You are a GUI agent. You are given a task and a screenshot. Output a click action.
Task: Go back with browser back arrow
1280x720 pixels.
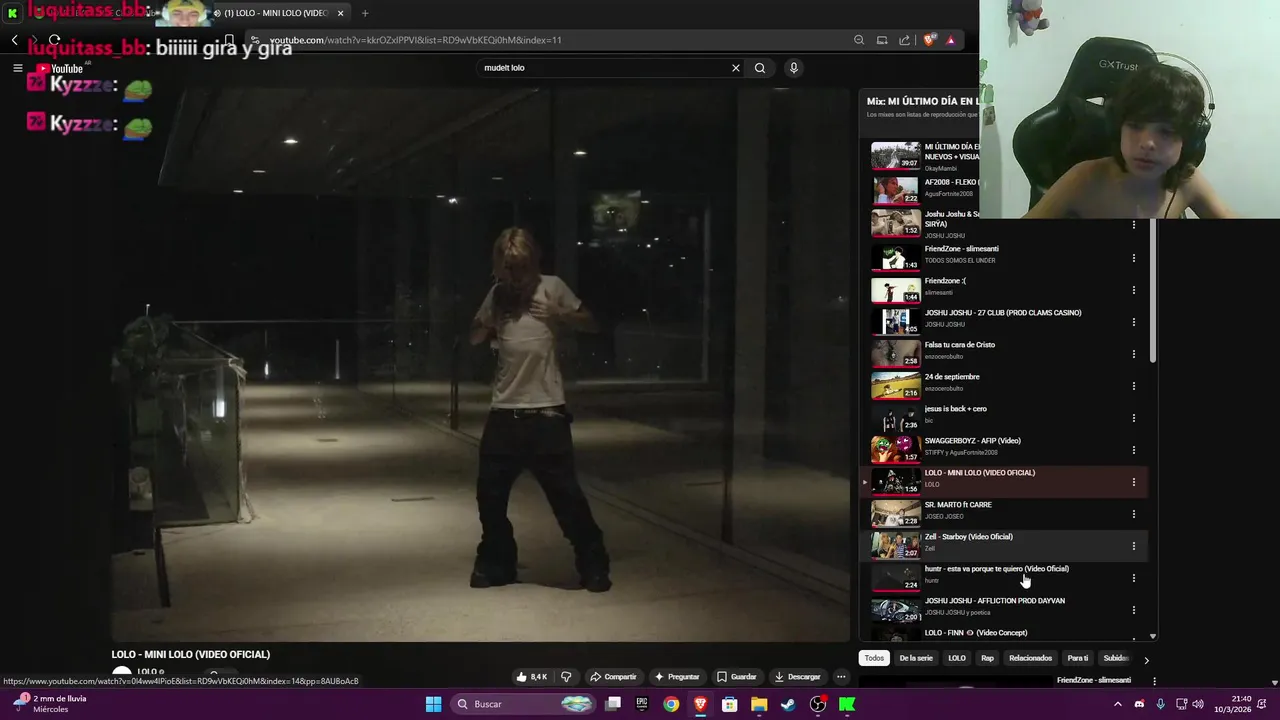(14, 40)
